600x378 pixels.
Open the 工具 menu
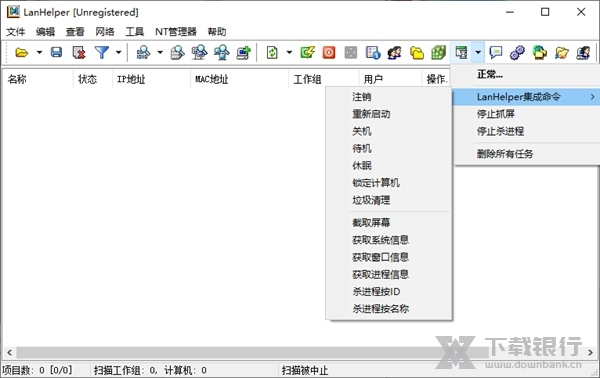point(135,32)
